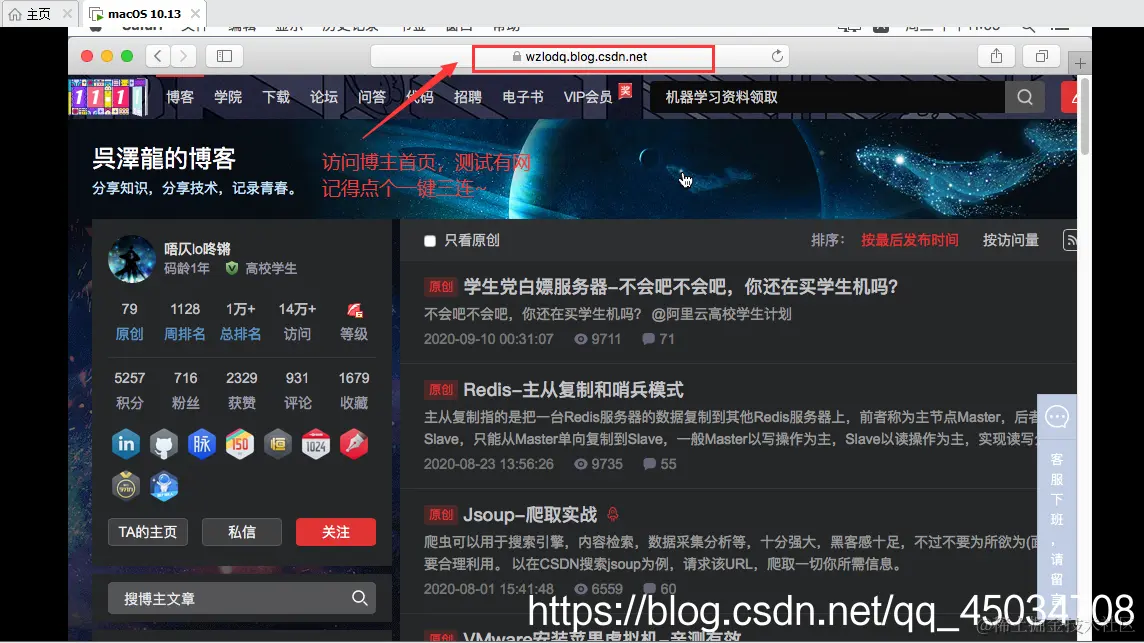Sort articles by 按最后发布时间

point(909,240)
